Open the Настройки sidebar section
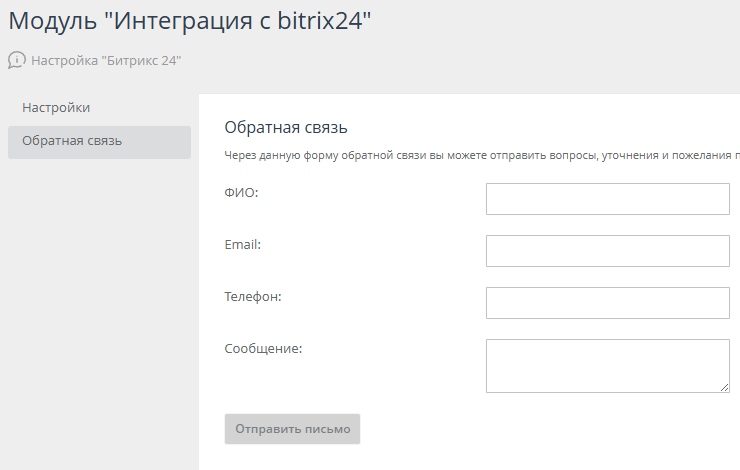 pos(56,107)
